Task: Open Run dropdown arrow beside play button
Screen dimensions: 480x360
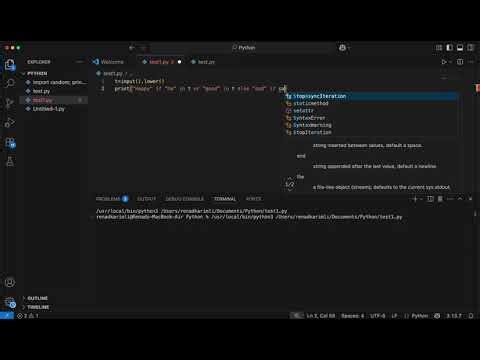Action: [450, 62]
